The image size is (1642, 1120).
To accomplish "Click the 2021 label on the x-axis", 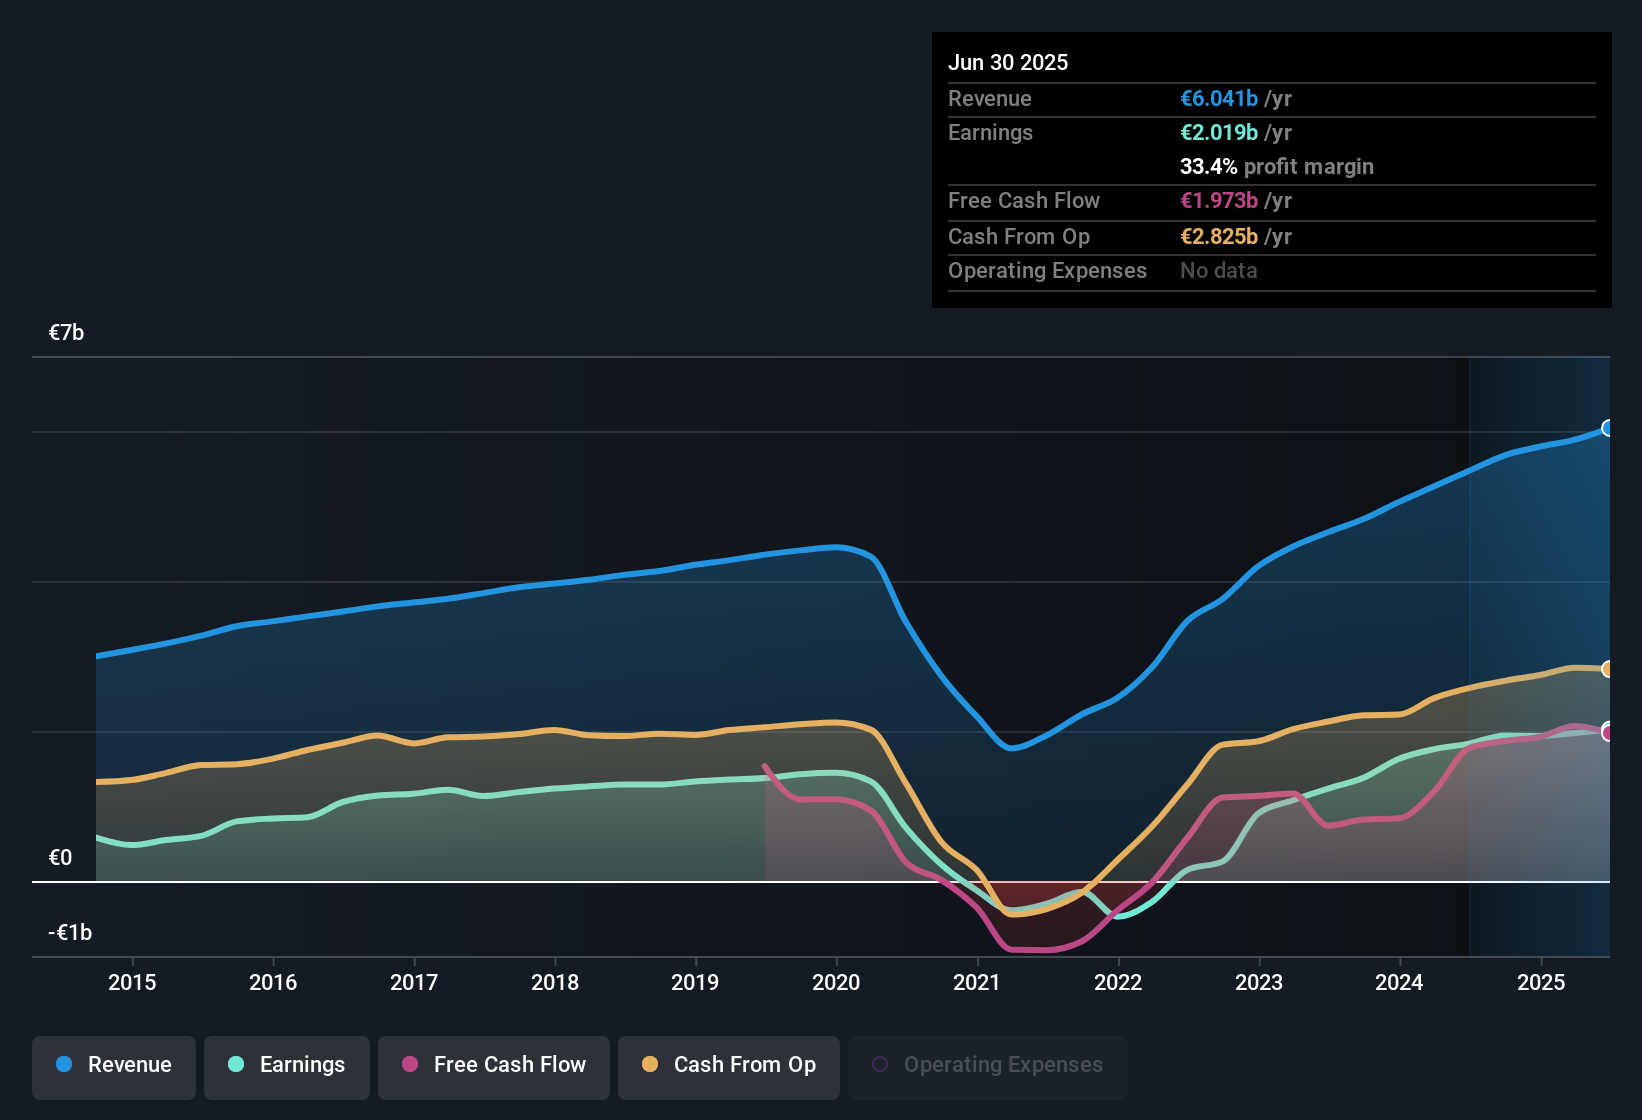I will click(x=977, y=982).
